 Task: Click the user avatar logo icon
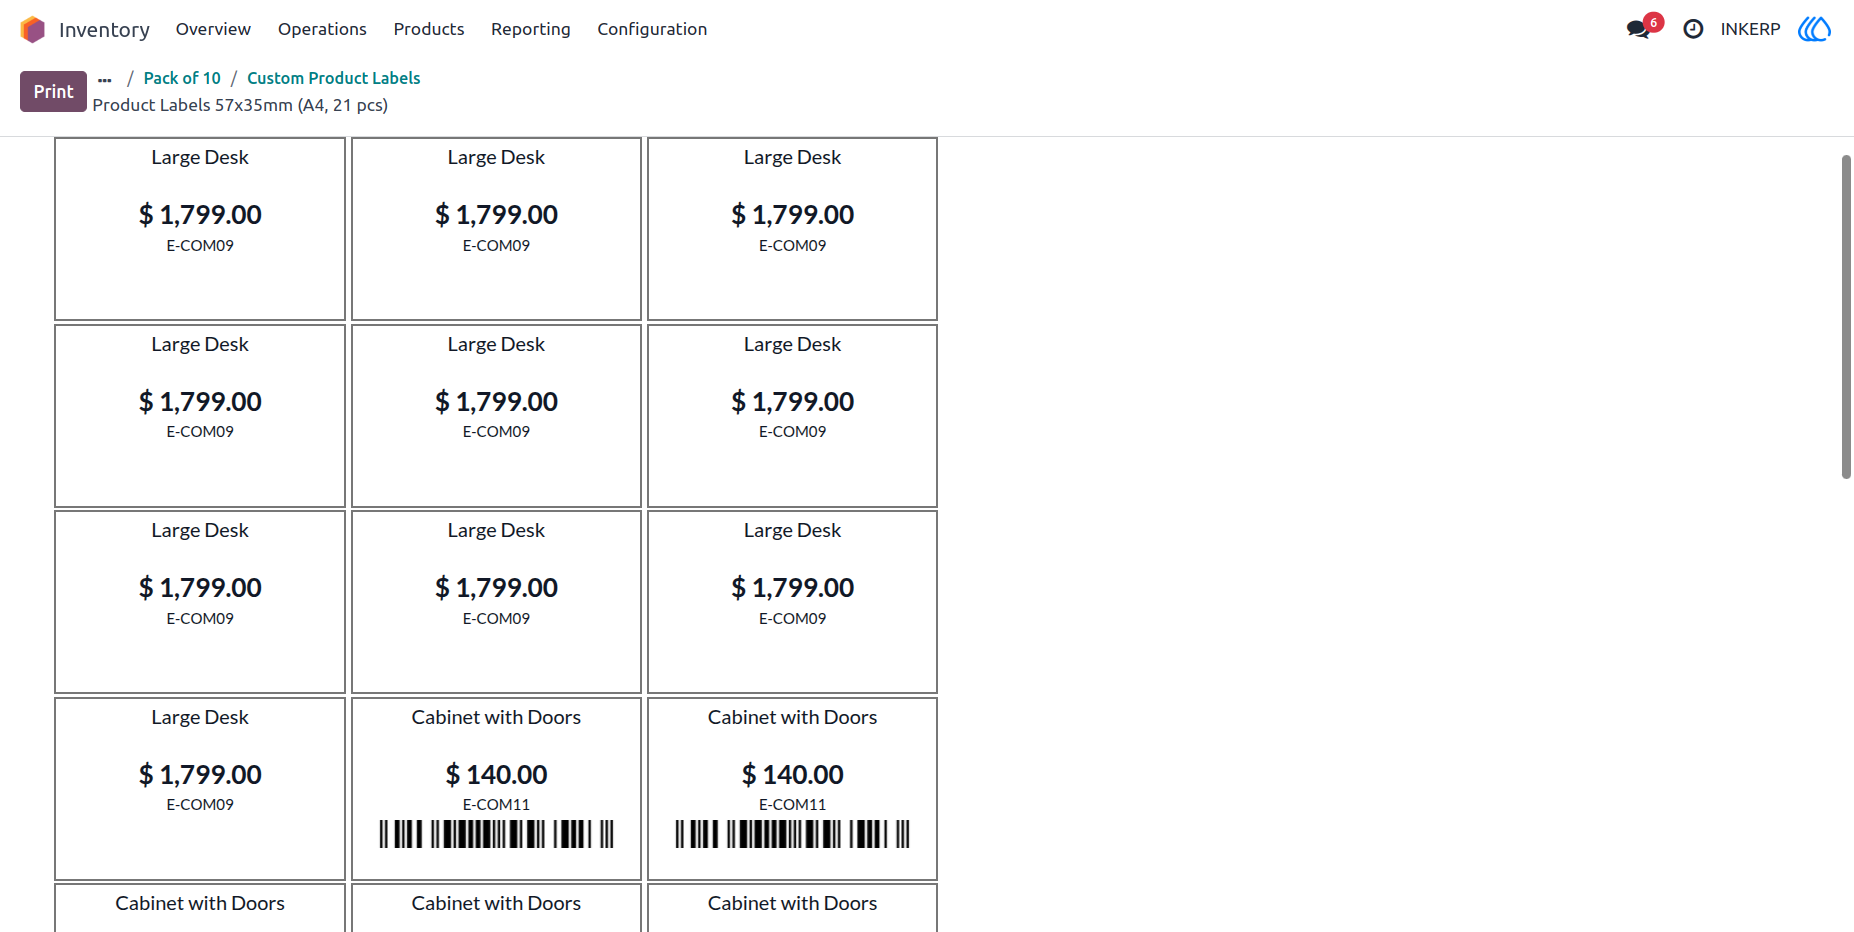[1814, 29]
